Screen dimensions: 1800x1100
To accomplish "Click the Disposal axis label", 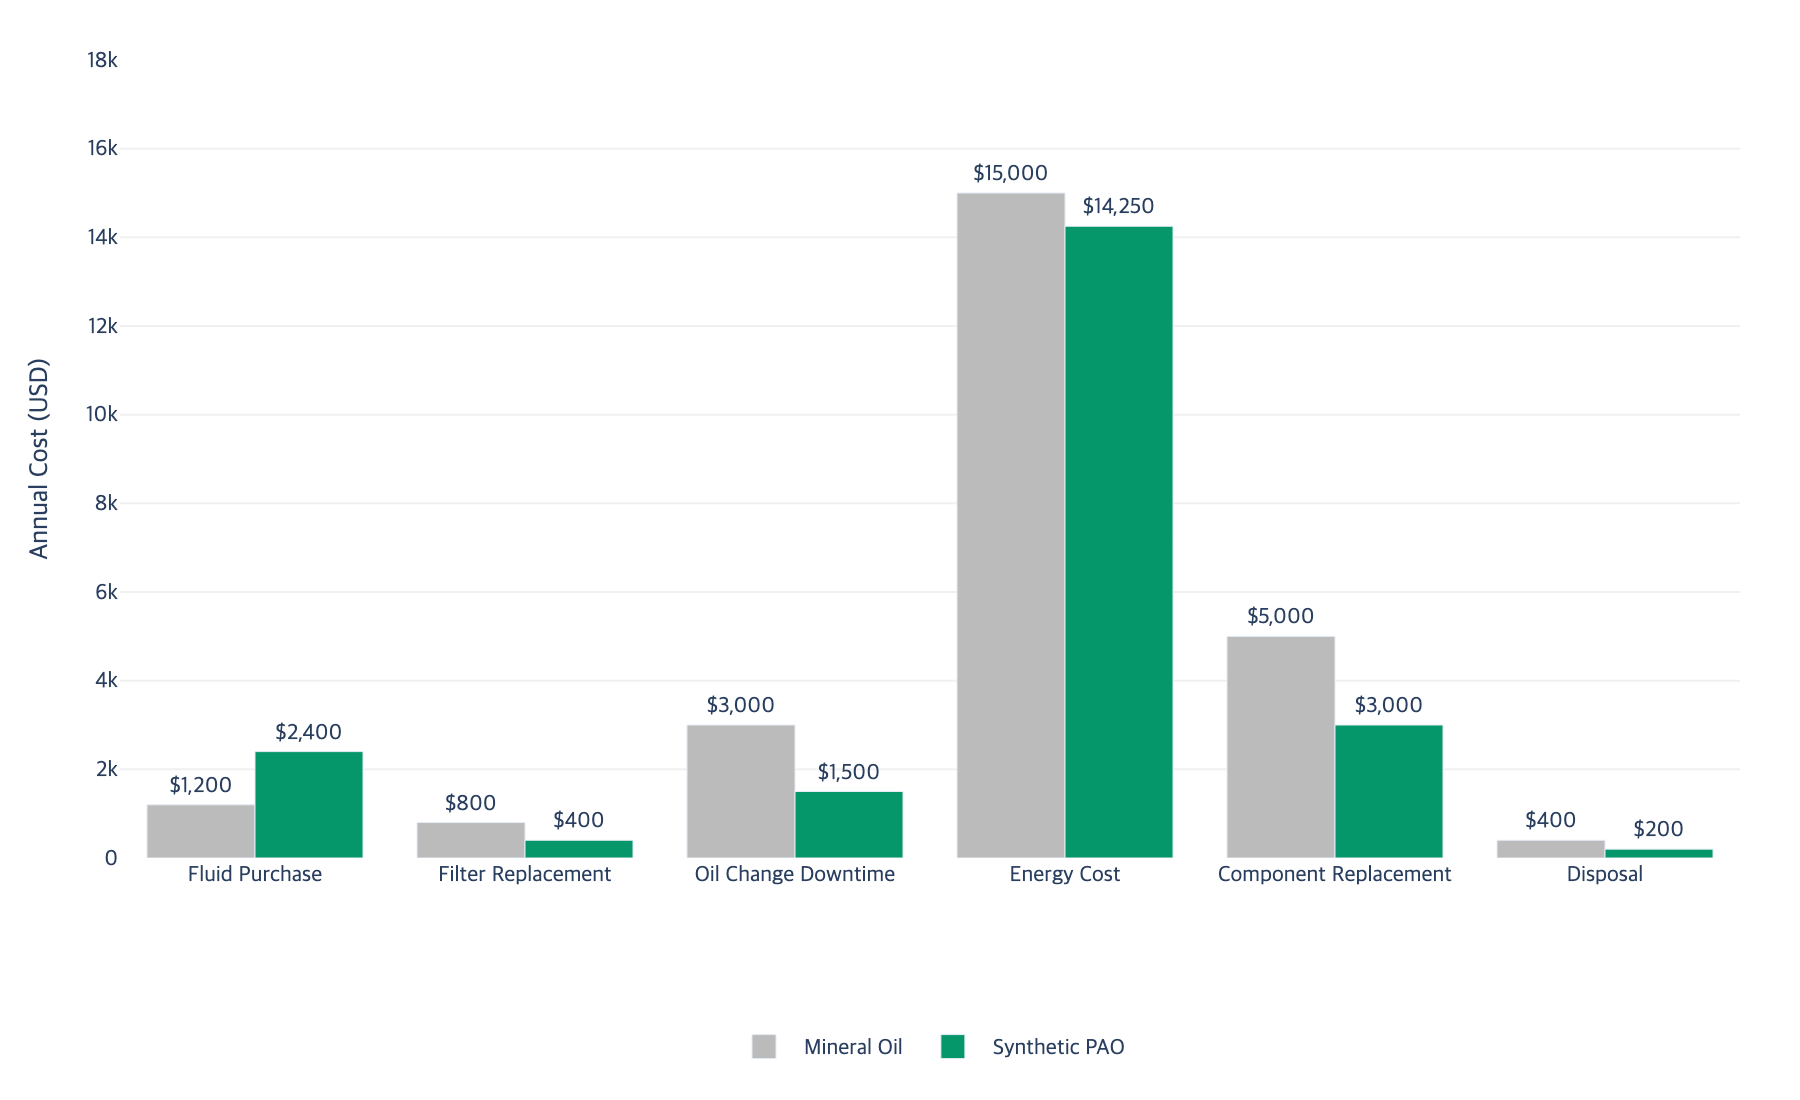I will [x=1605, y=874].
